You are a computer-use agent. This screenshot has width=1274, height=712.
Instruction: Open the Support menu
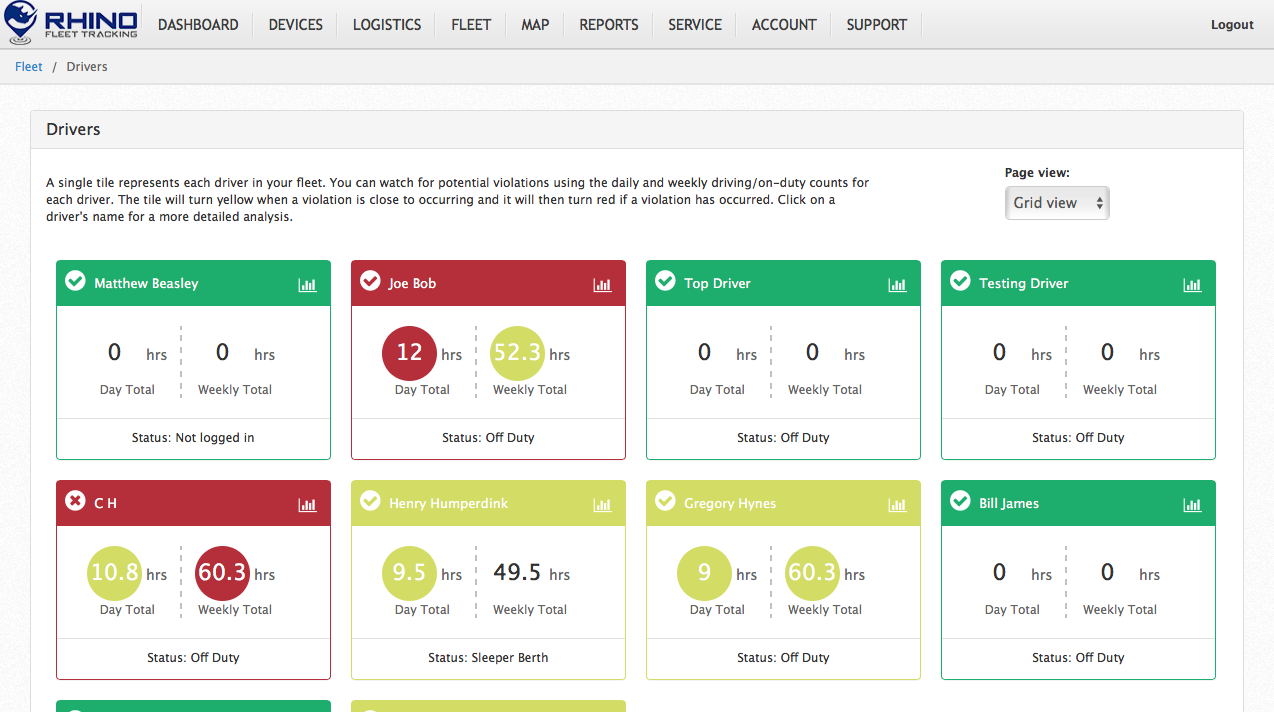click(x=877, y=24)
